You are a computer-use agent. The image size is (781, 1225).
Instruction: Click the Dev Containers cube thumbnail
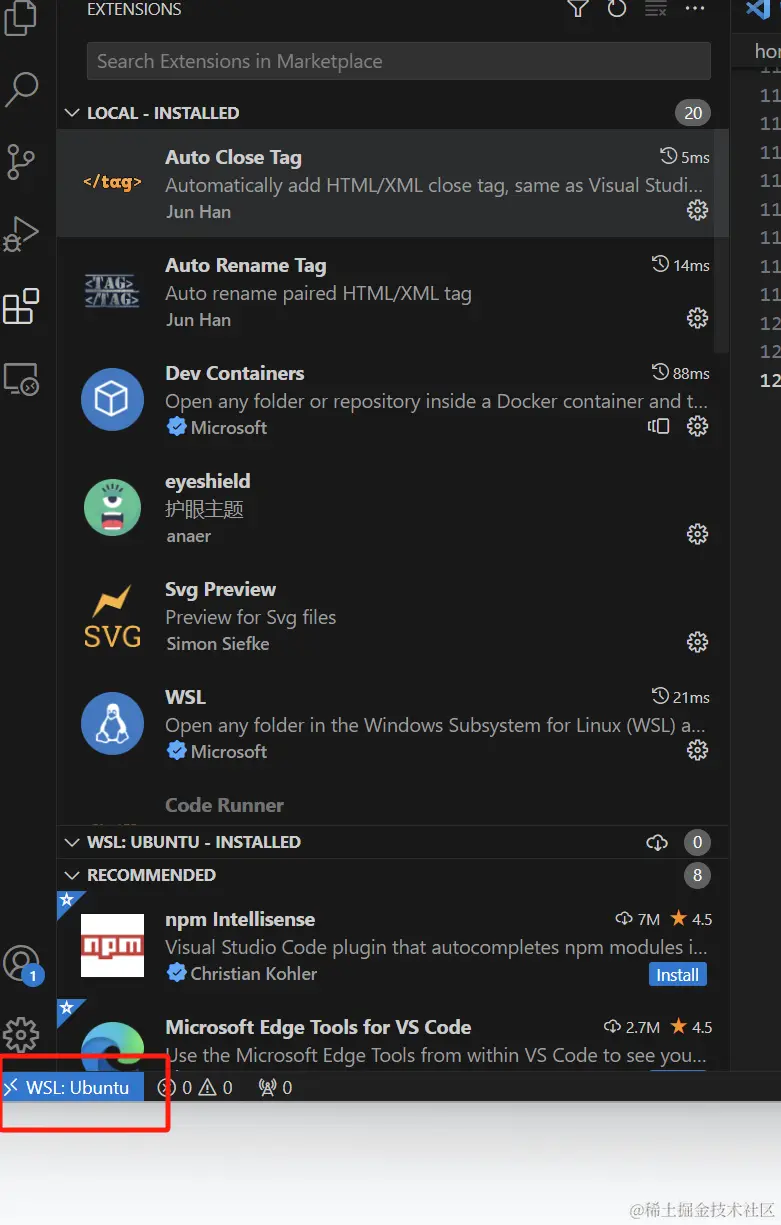112,400
